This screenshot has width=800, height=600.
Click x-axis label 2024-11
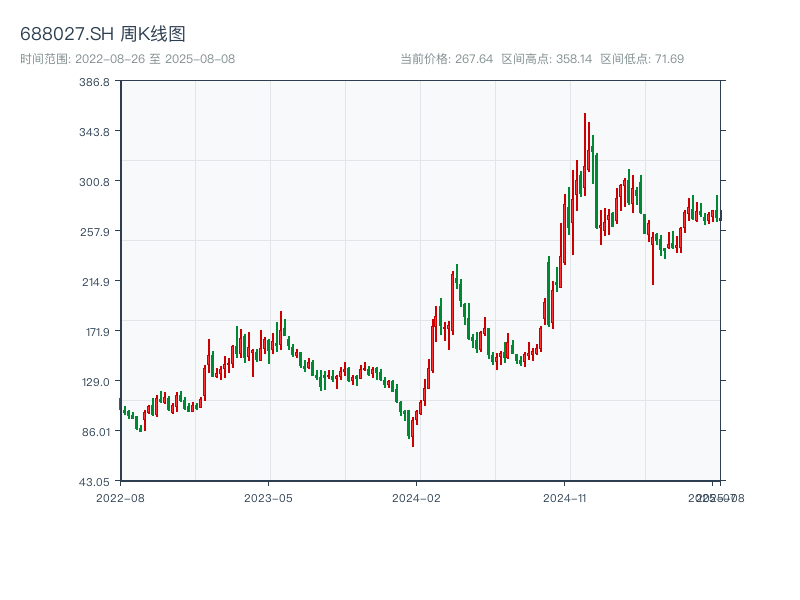(x=565, y=498)
